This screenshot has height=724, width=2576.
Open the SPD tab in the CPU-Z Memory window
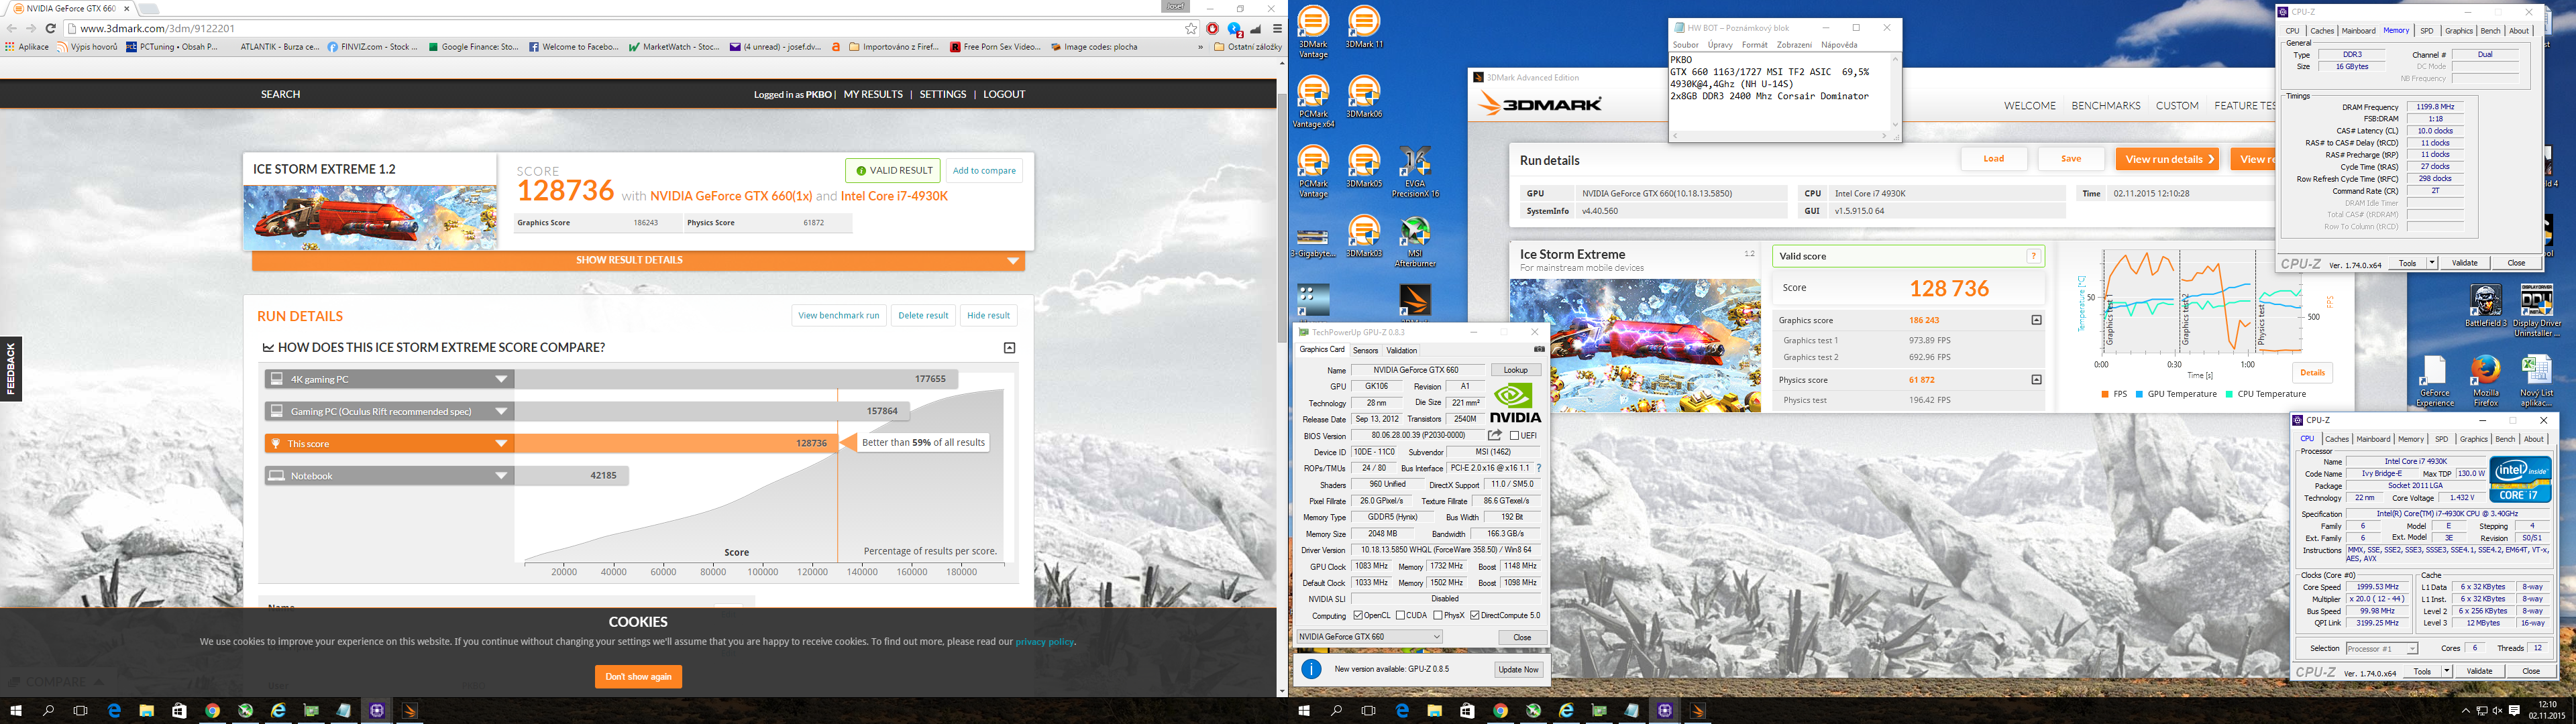pos(2427,31)
